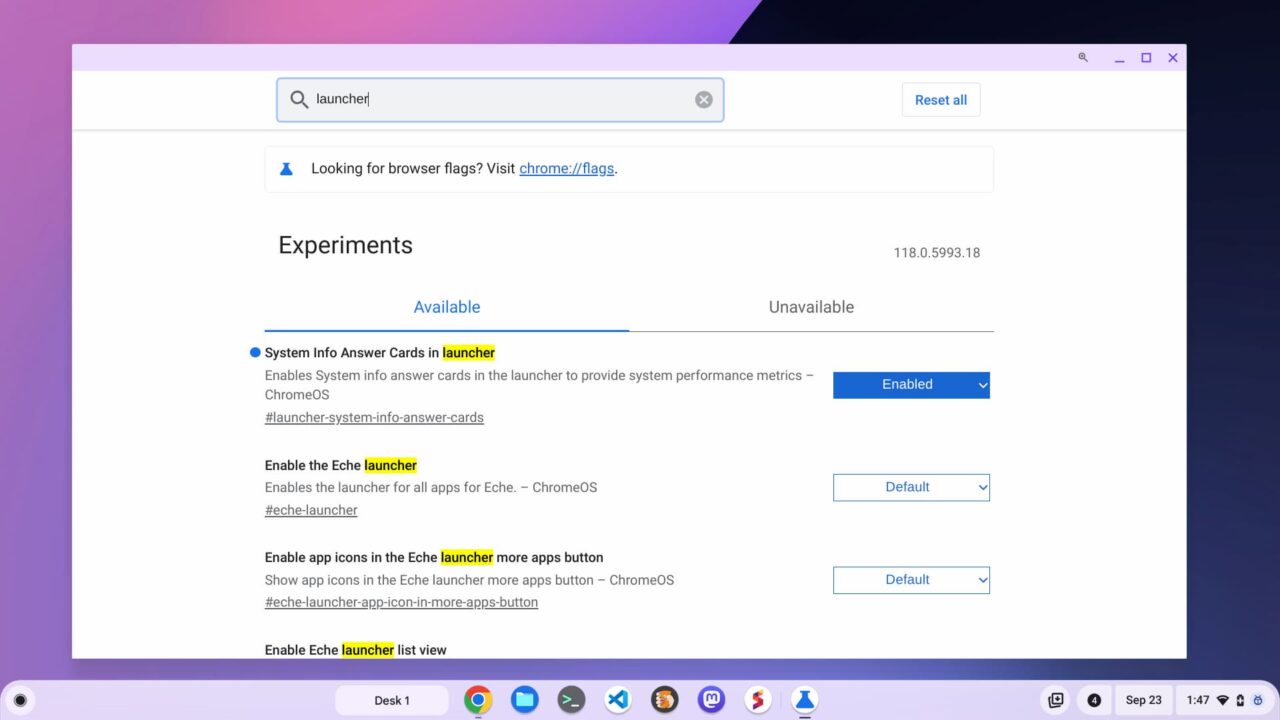
Task: Open the #eche-launcher anchor link
Action: pos(311,510)
